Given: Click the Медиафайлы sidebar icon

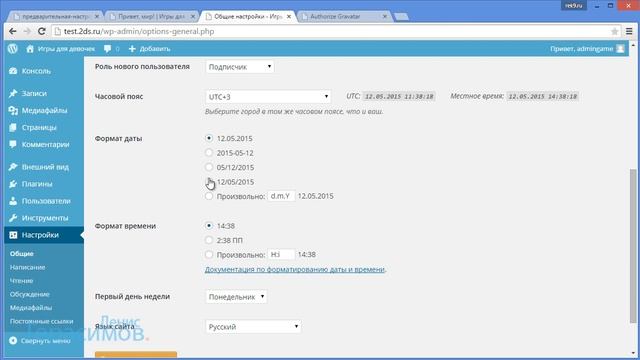Looking at the screenshot, I should point(13,111).
